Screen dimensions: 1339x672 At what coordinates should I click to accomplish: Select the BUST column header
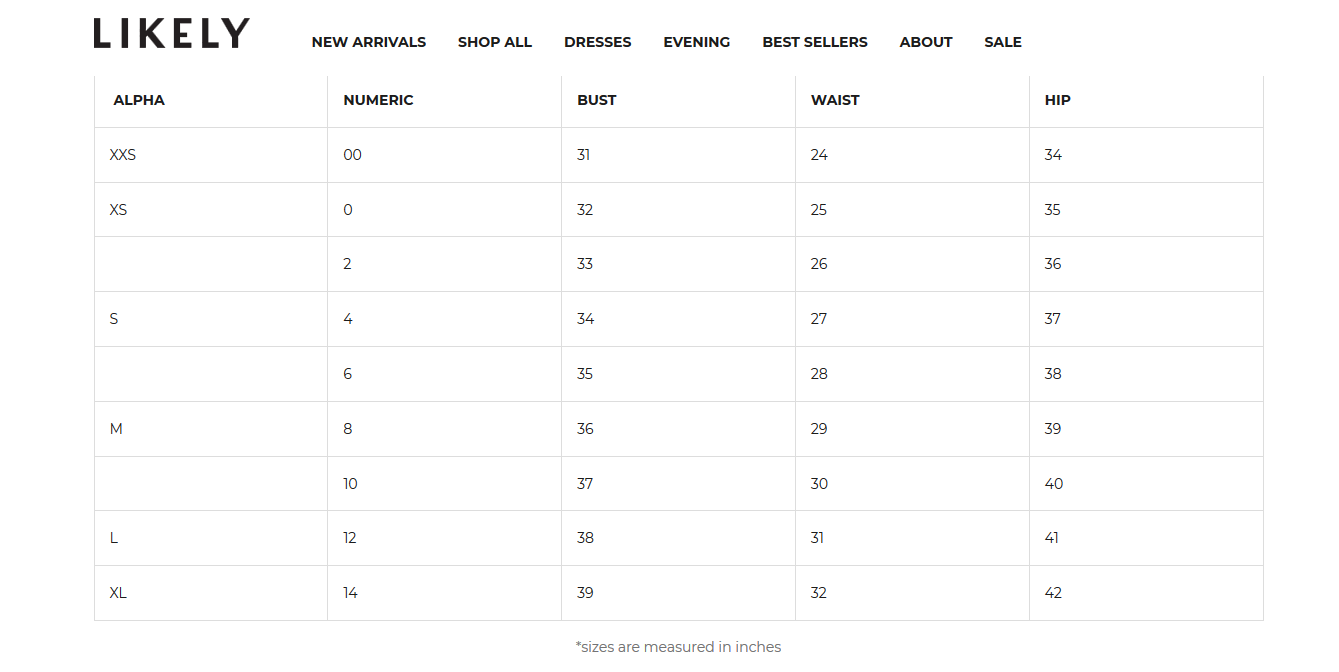[x=596, y=100]
